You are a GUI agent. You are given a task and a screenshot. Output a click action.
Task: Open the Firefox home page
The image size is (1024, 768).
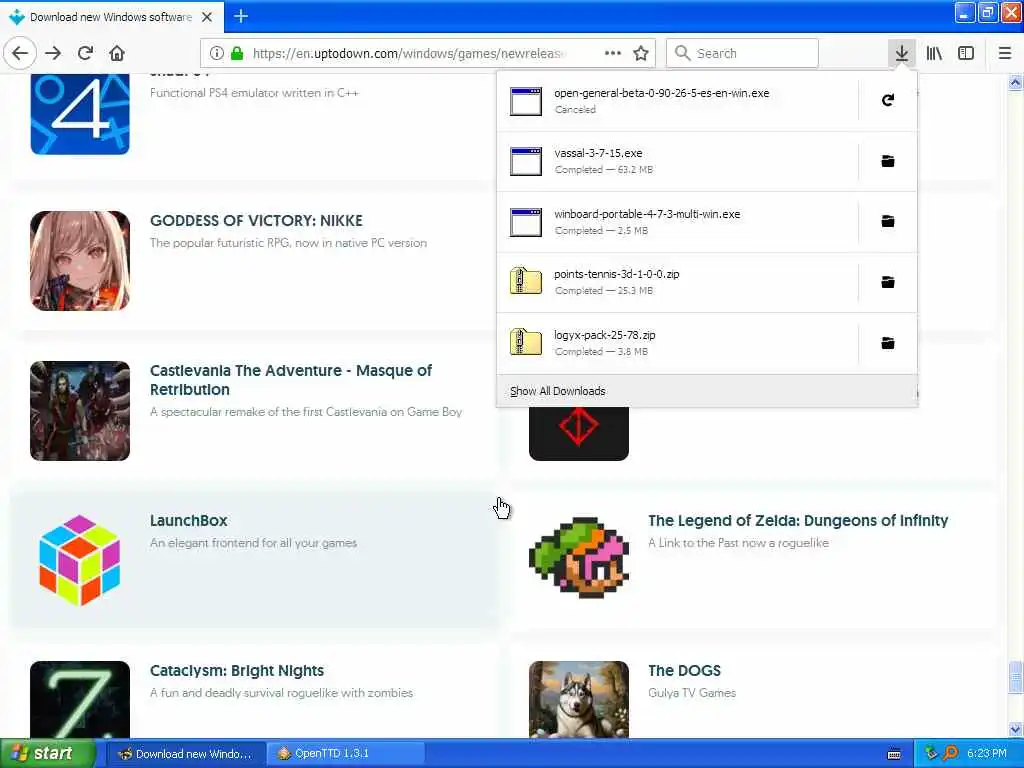117,54
